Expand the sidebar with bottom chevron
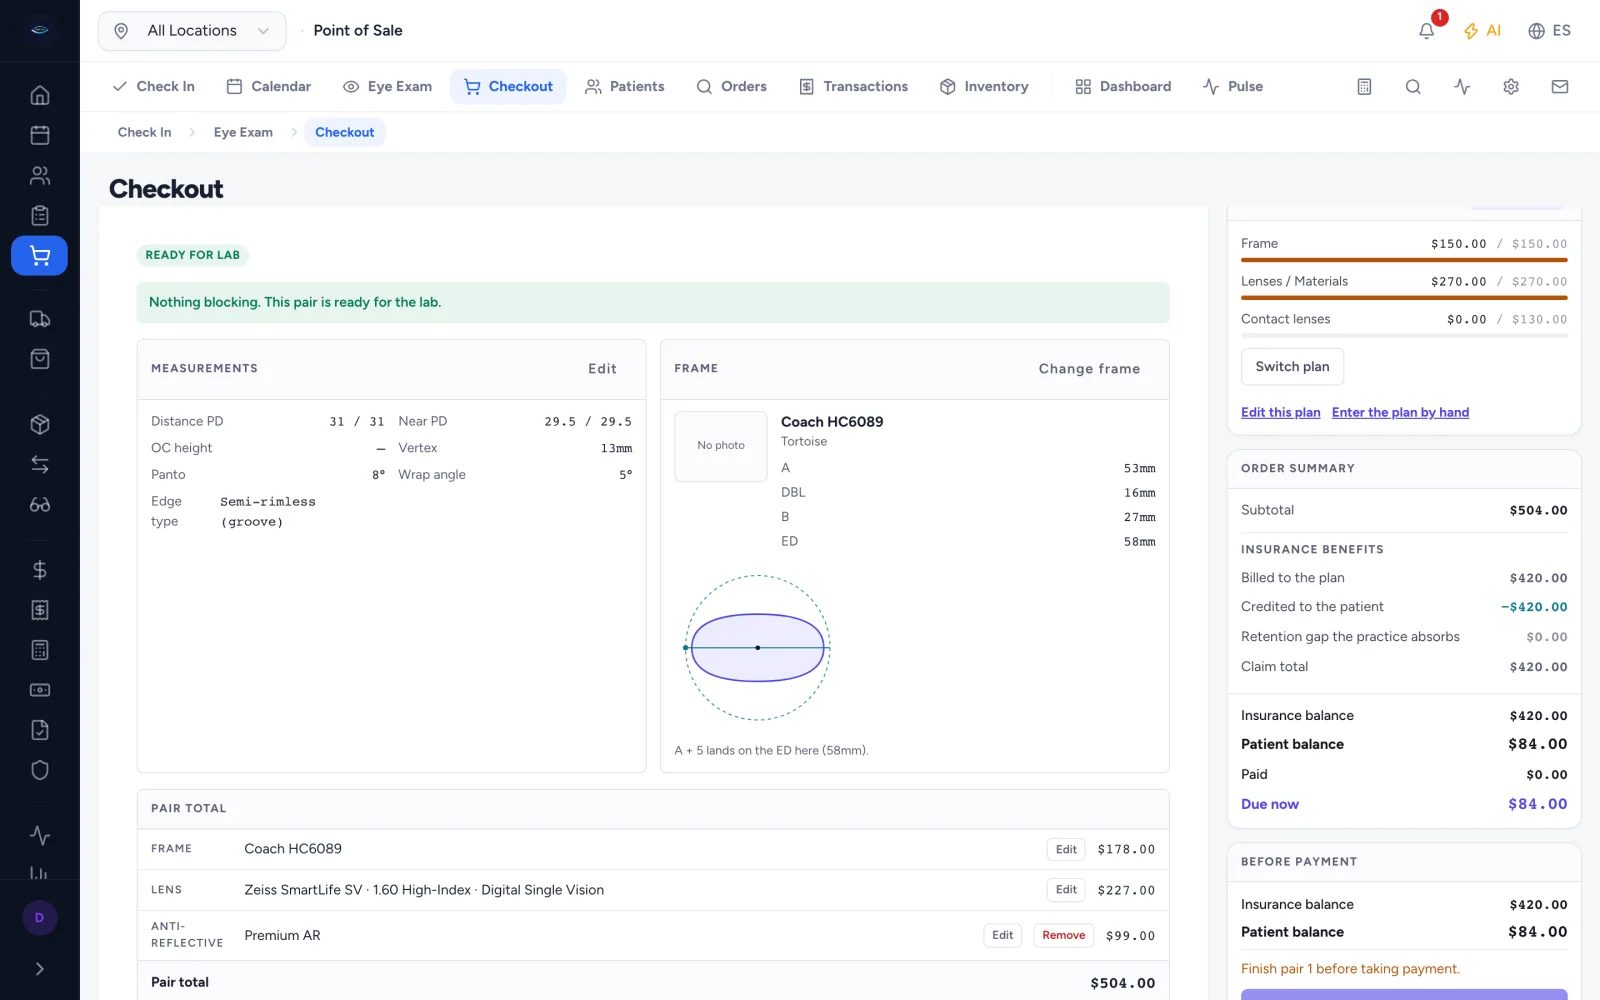This screenshot has height=1000, width=1600. click(x=39, y=969)
